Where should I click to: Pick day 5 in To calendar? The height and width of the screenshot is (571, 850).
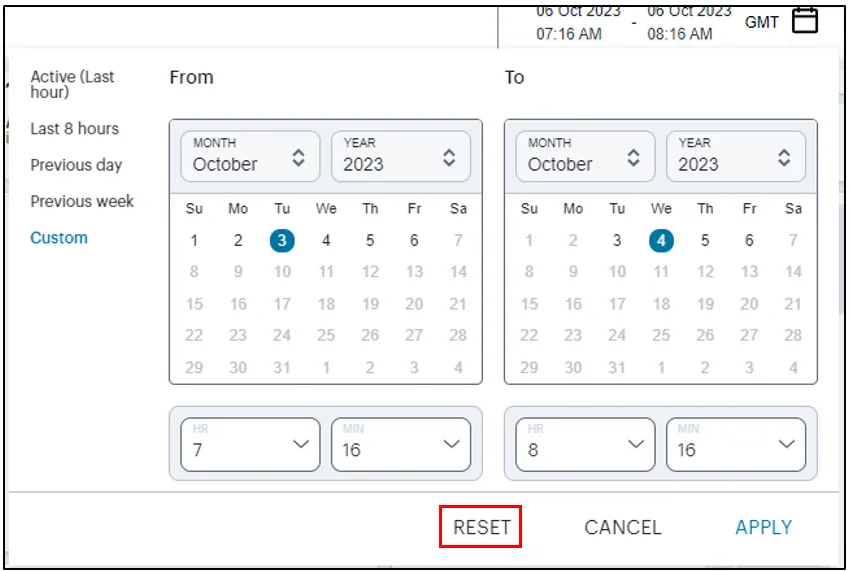[705, 240]
